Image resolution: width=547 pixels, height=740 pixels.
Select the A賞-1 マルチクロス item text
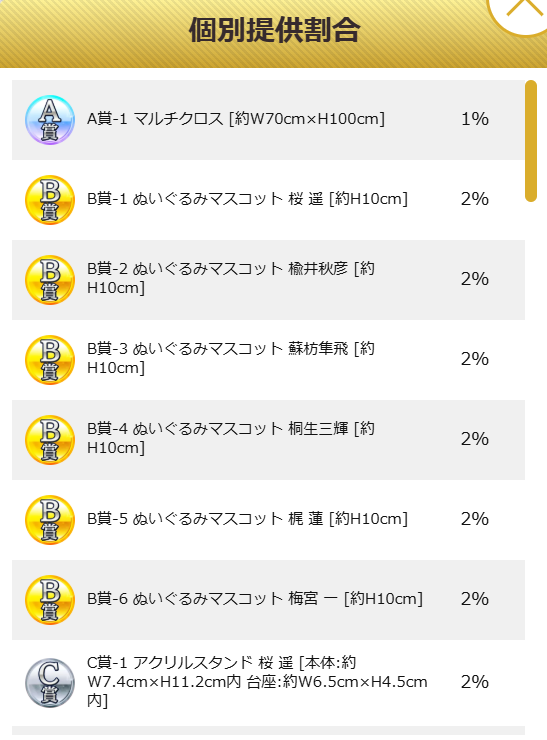(236, 118)
